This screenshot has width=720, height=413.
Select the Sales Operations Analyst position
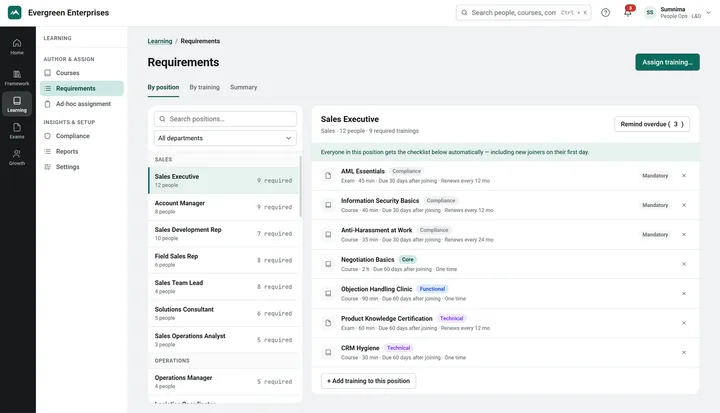[x=223, y=340]
